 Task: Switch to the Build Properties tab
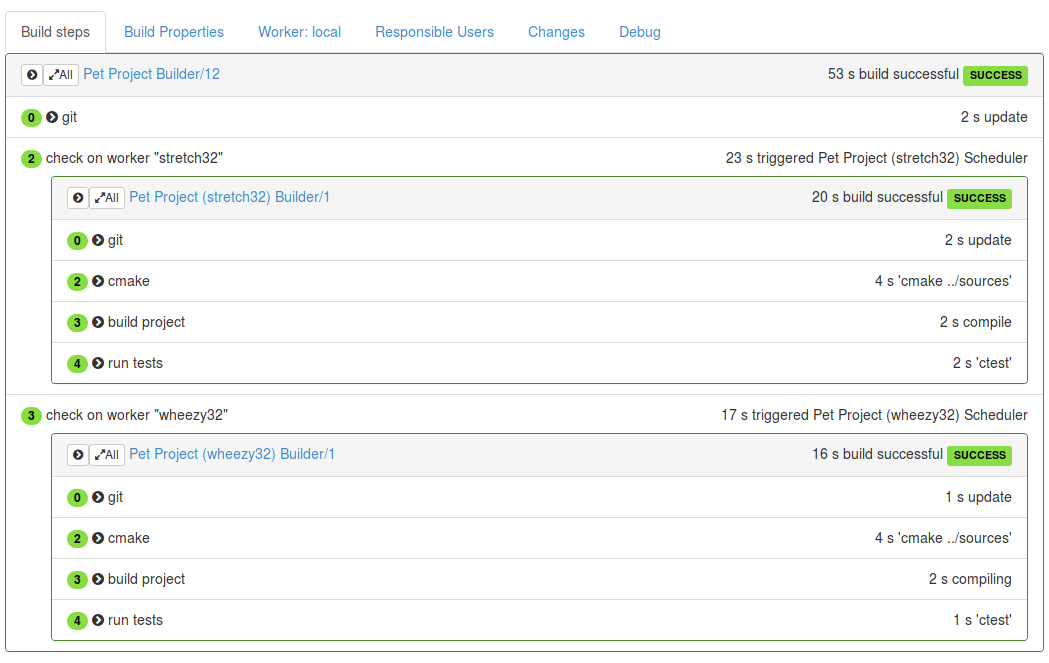pos(174,32)
